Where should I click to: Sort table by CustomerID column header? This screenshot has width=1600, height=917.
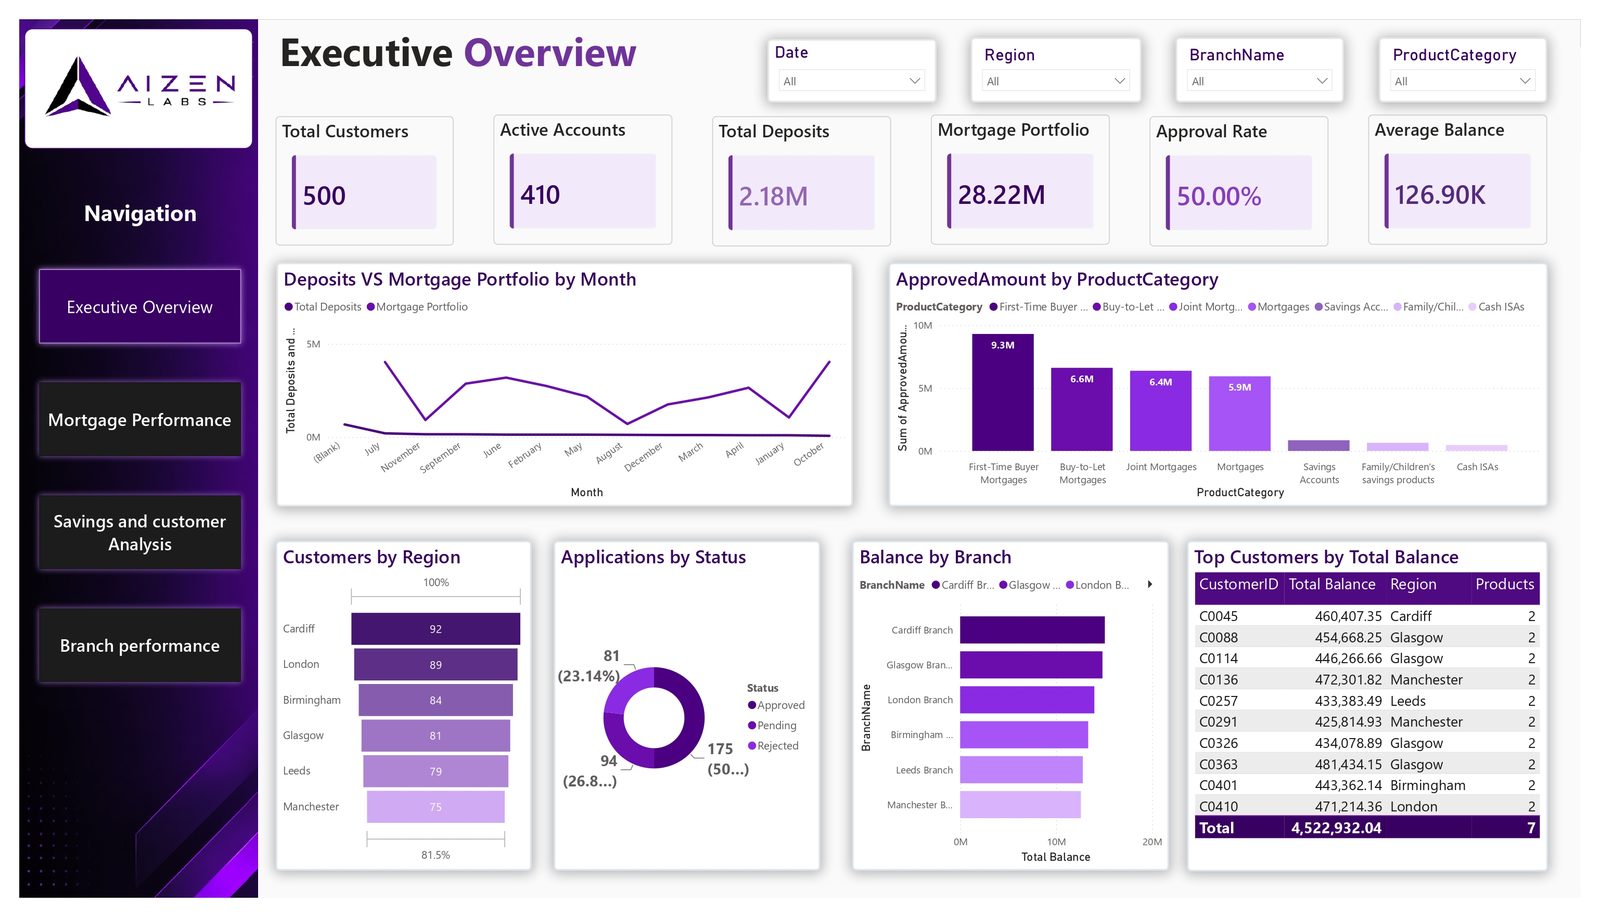click(1238, 585)
